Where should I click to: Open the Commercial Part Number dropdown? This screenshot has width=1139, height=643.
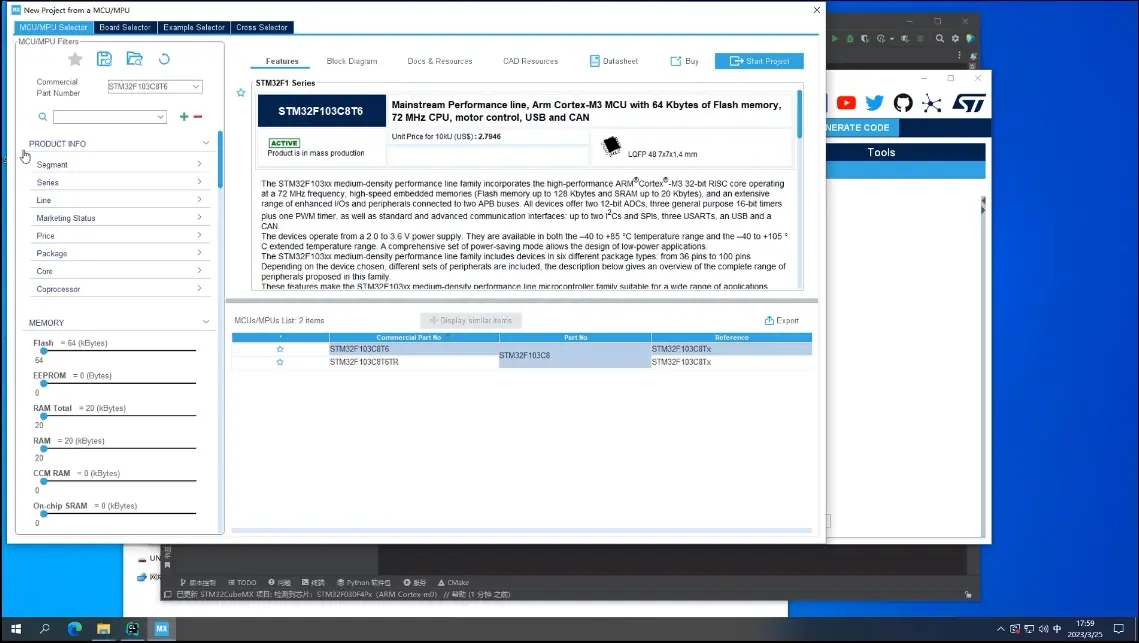(x=195, y=86)
